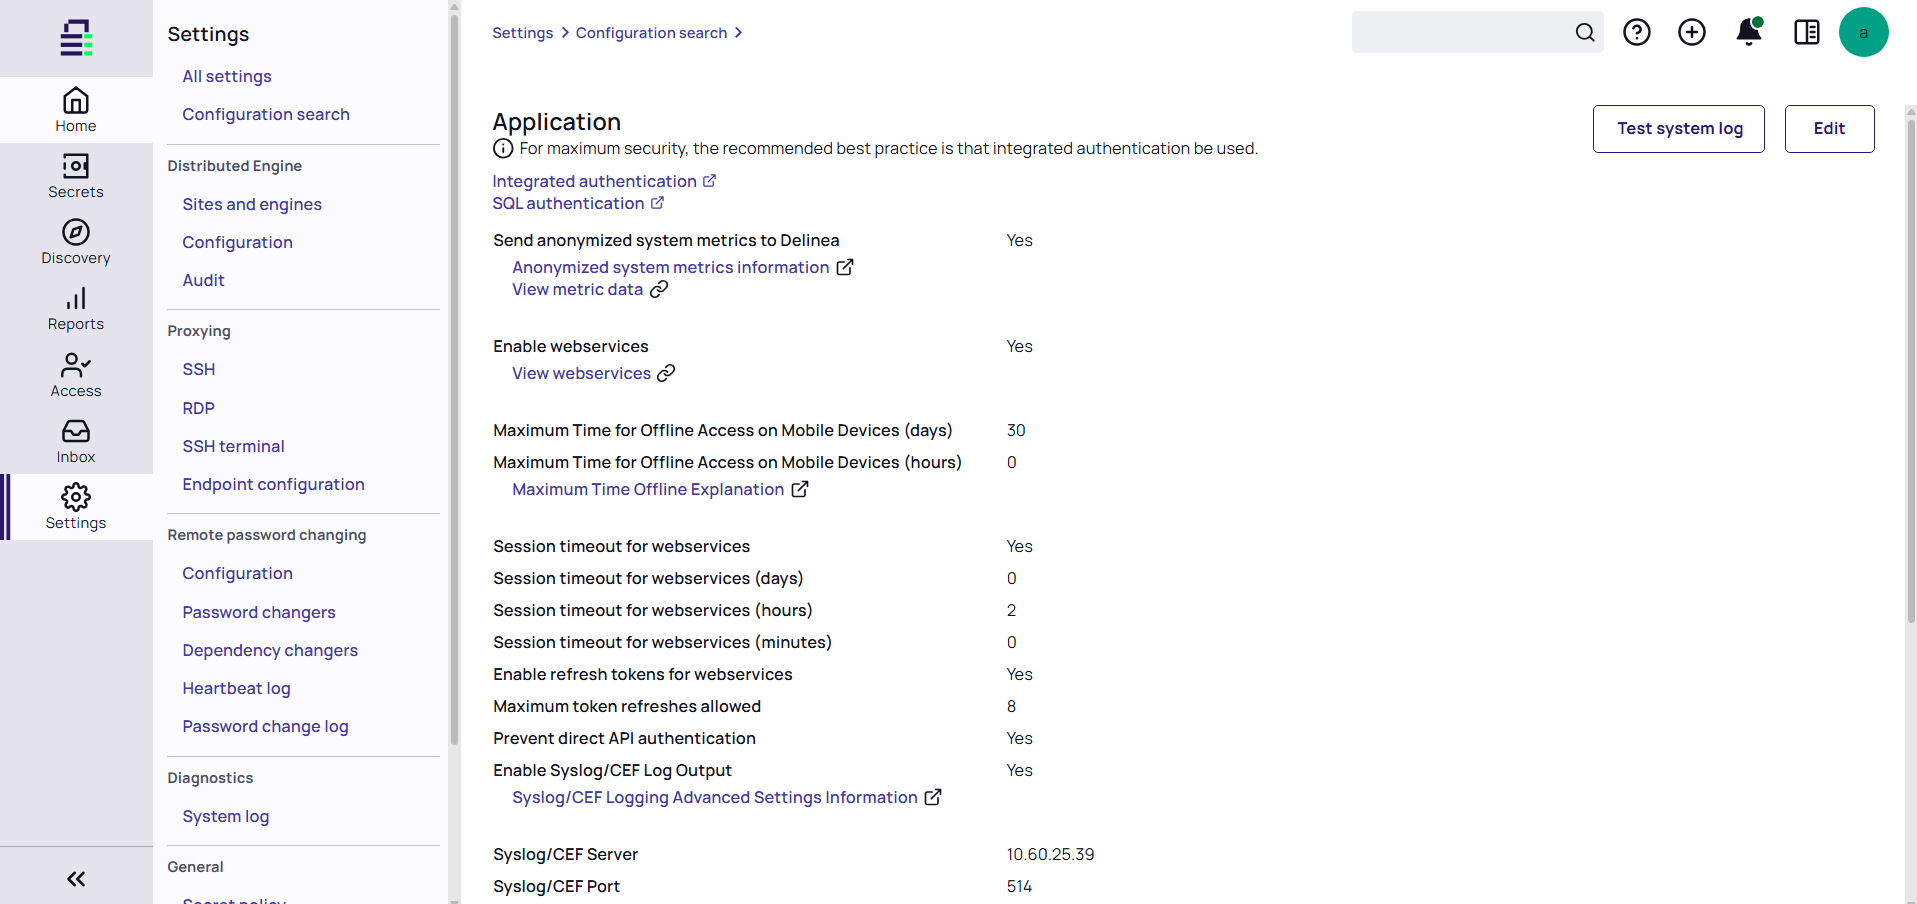The image size is (1917, 904).
Task: Click the Test system log button
Action: click(1678, 129)
